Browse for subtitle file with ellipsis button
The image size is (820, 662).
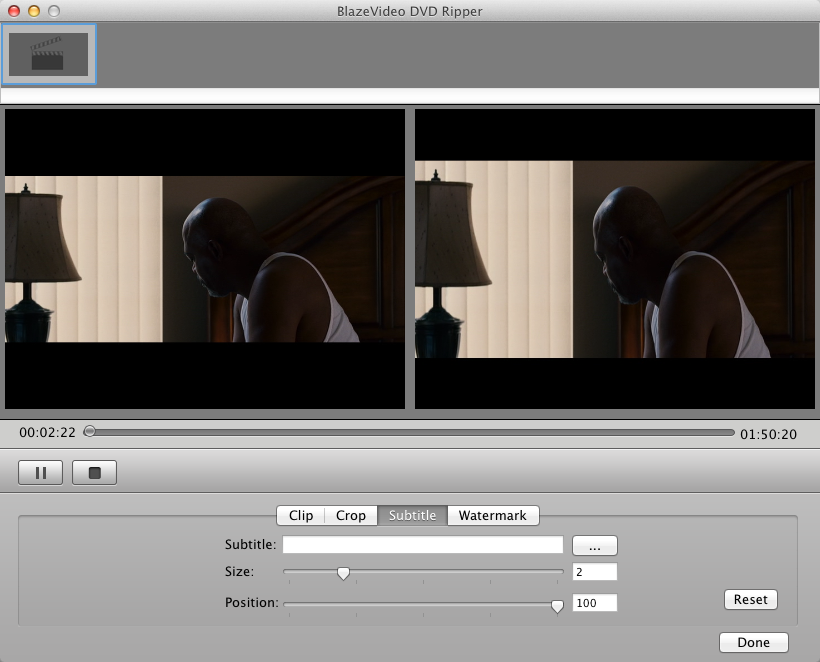pyautogui.click(x=595, y=545)
